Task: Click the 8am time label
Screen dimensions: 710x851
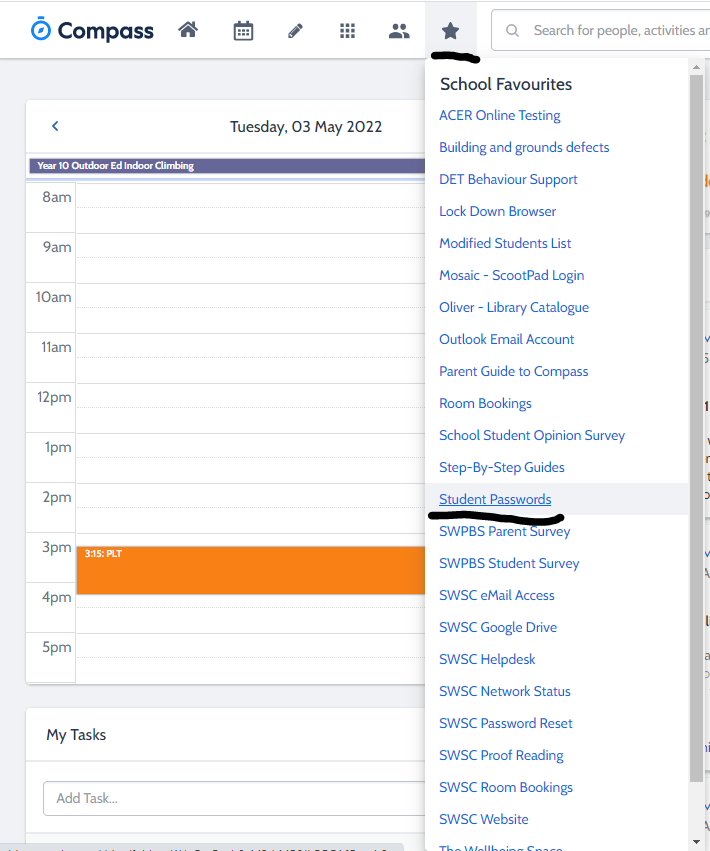Action: (x=57, y=198)
